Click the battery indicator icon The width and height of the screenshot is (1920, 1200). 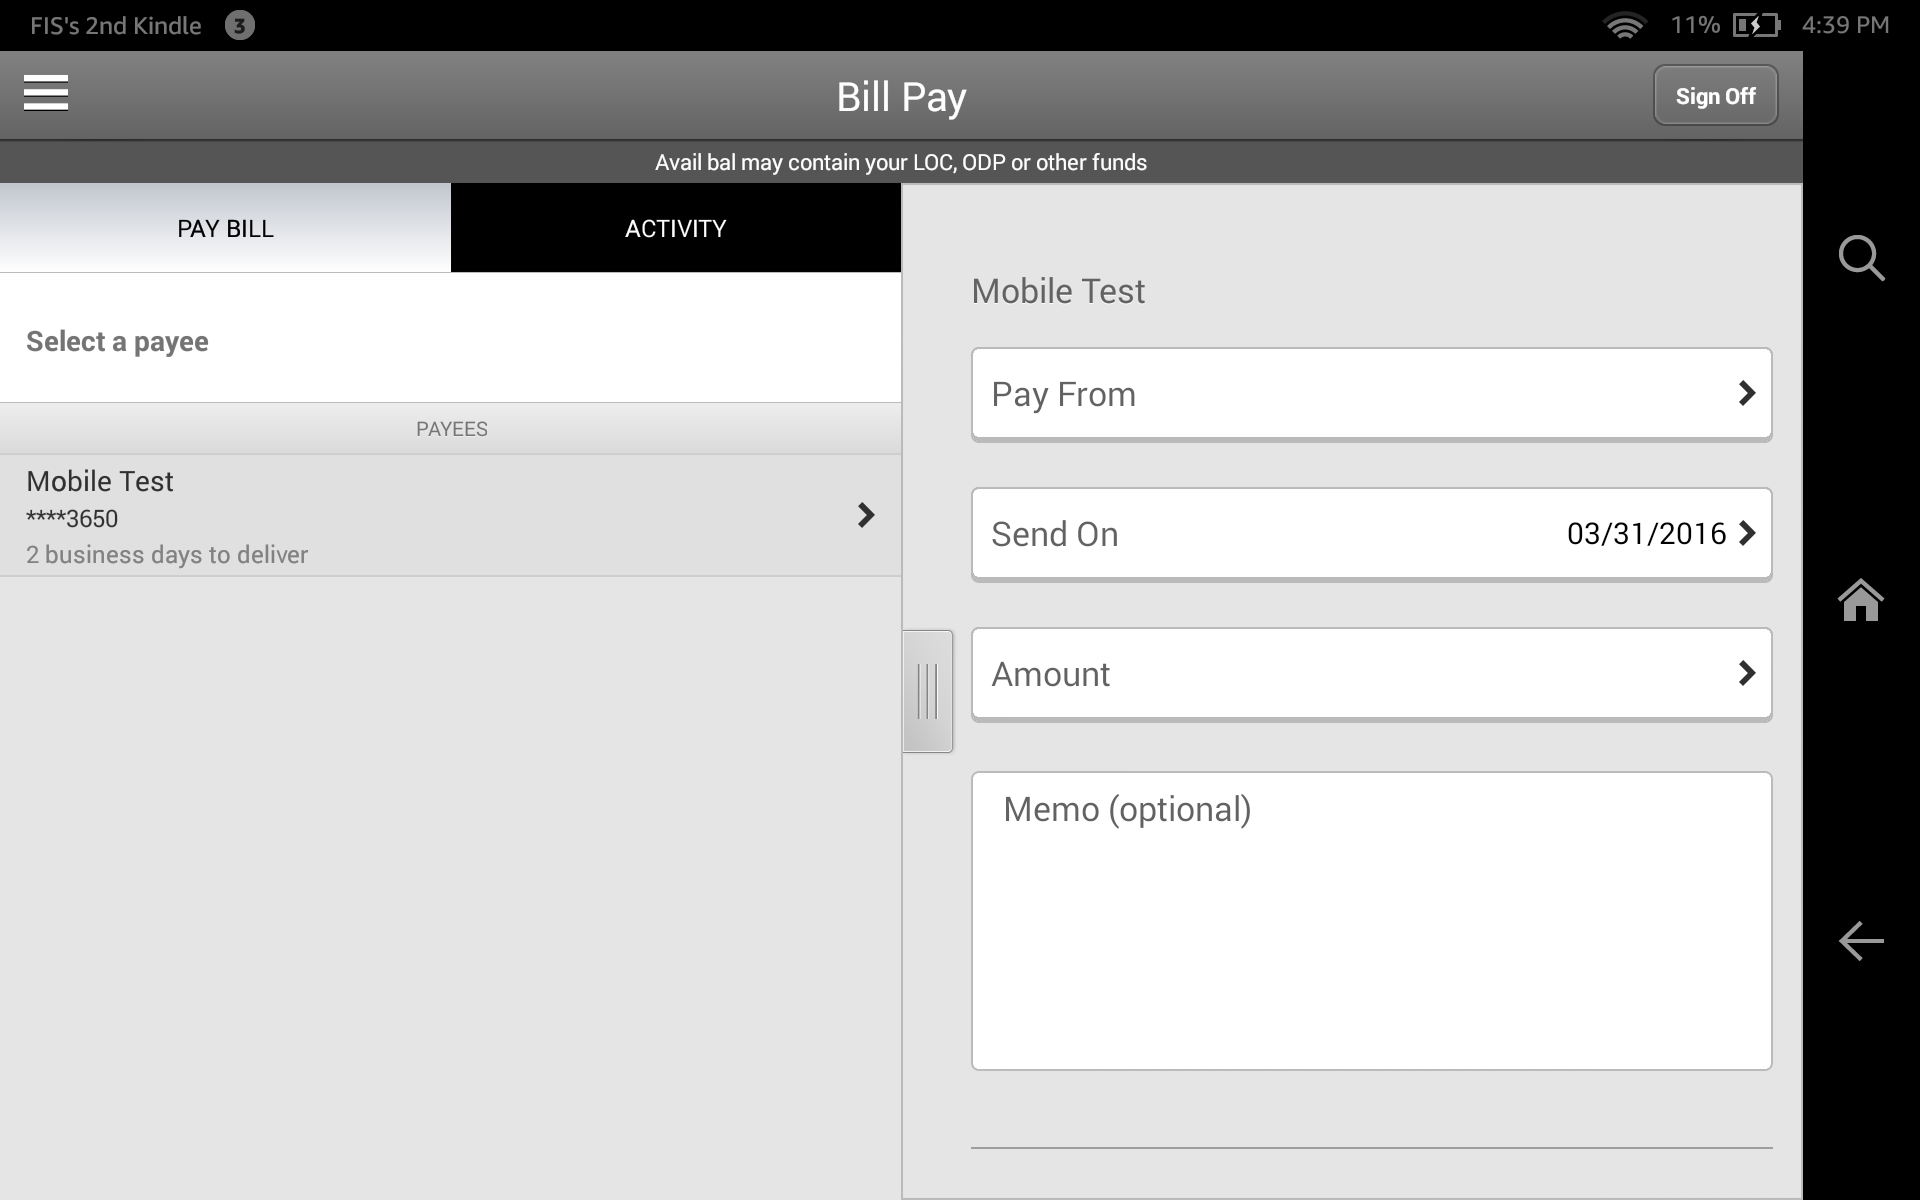coord(1756,25)
